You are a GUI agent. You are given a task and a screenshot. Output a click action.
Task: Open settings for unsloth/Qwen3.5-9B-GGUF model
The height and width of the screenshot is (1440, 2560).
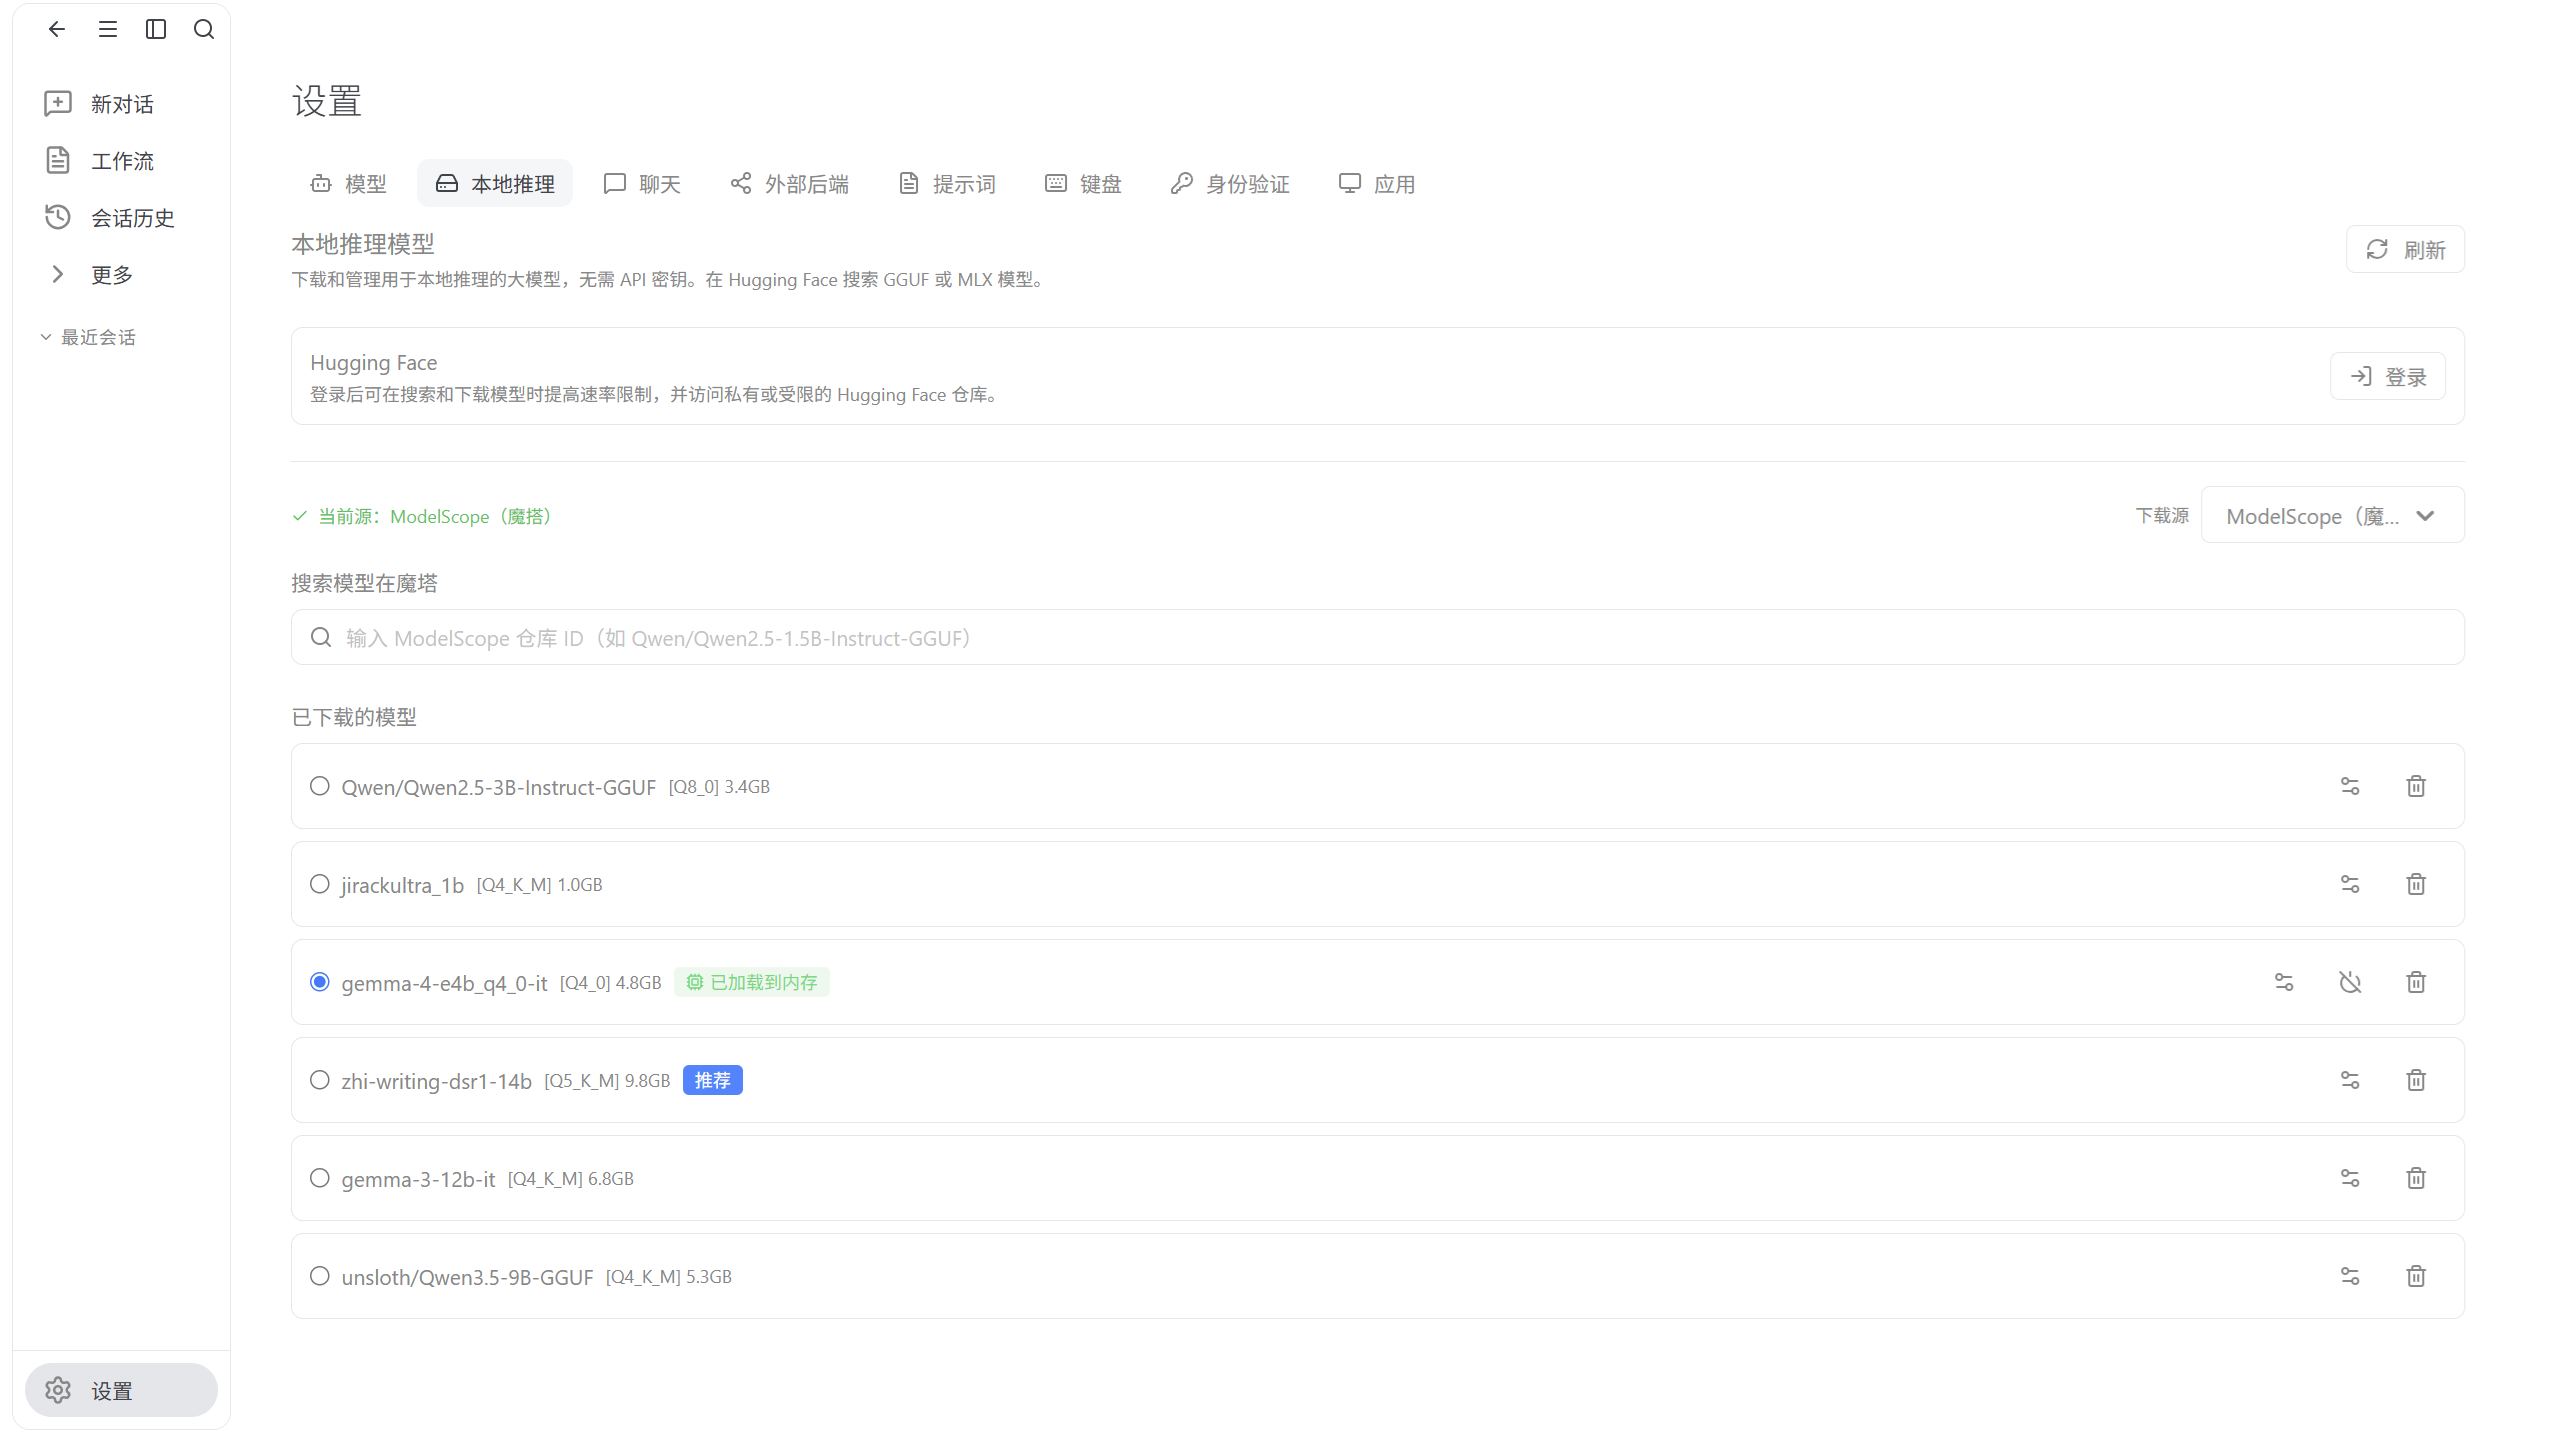(2350, 1276)
